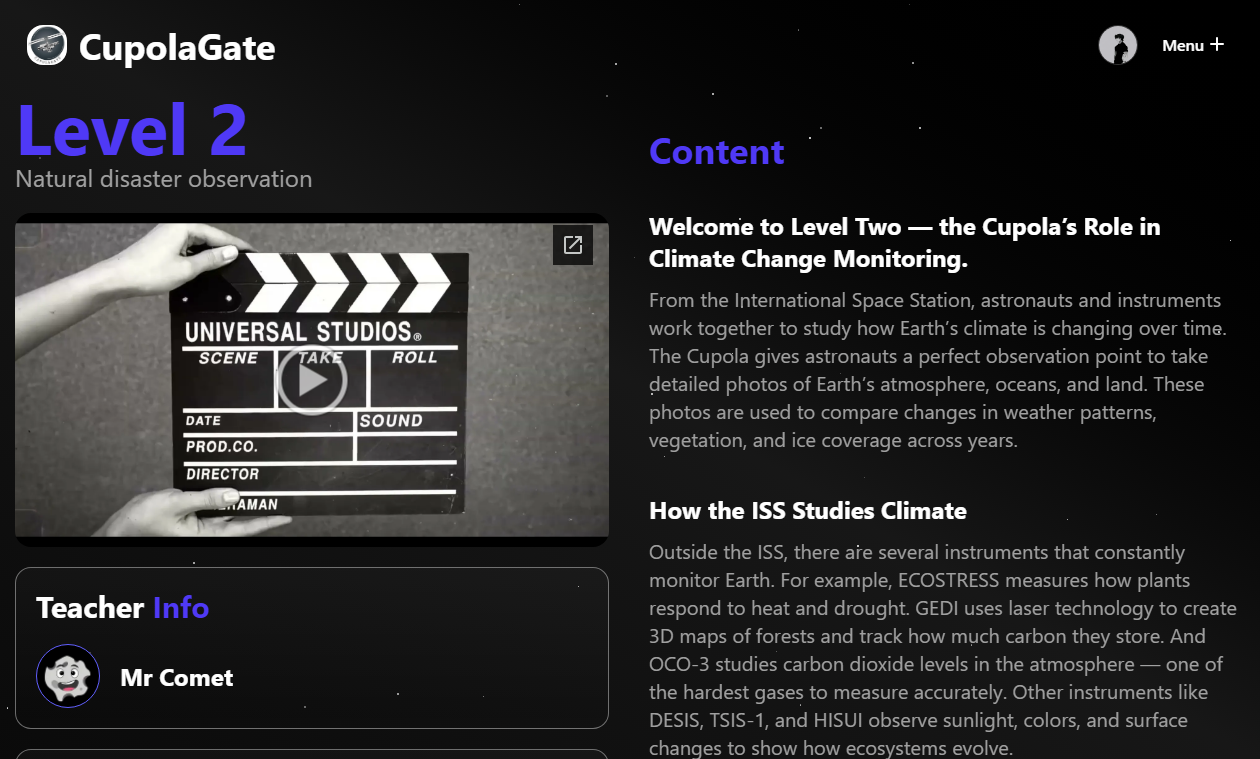Click the Content section heading
1260x759 pixels.
click(717, 151)
